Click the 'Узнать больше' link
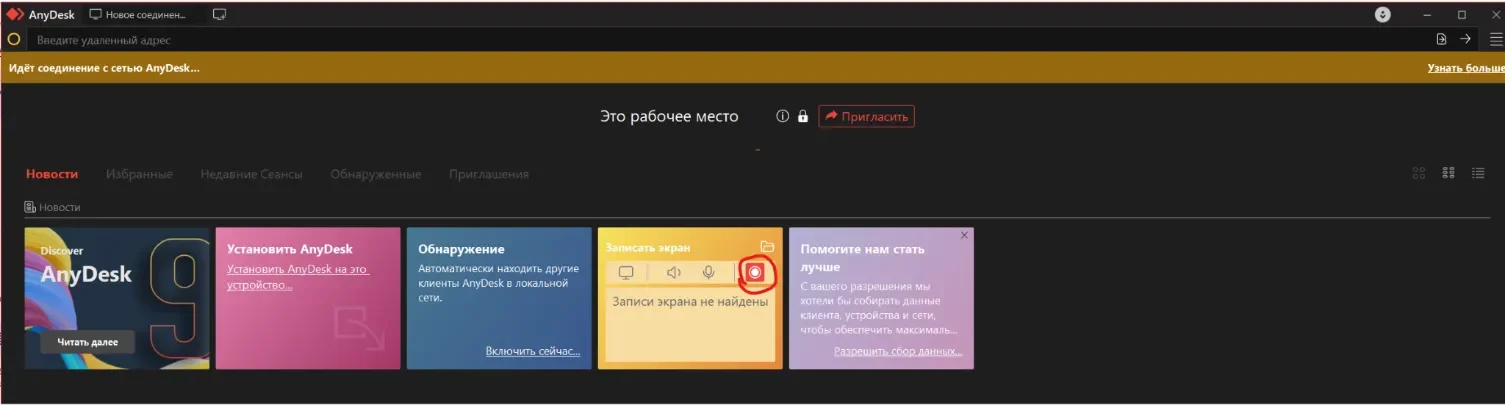1505x405 pixels. [x=1465, y=68]
